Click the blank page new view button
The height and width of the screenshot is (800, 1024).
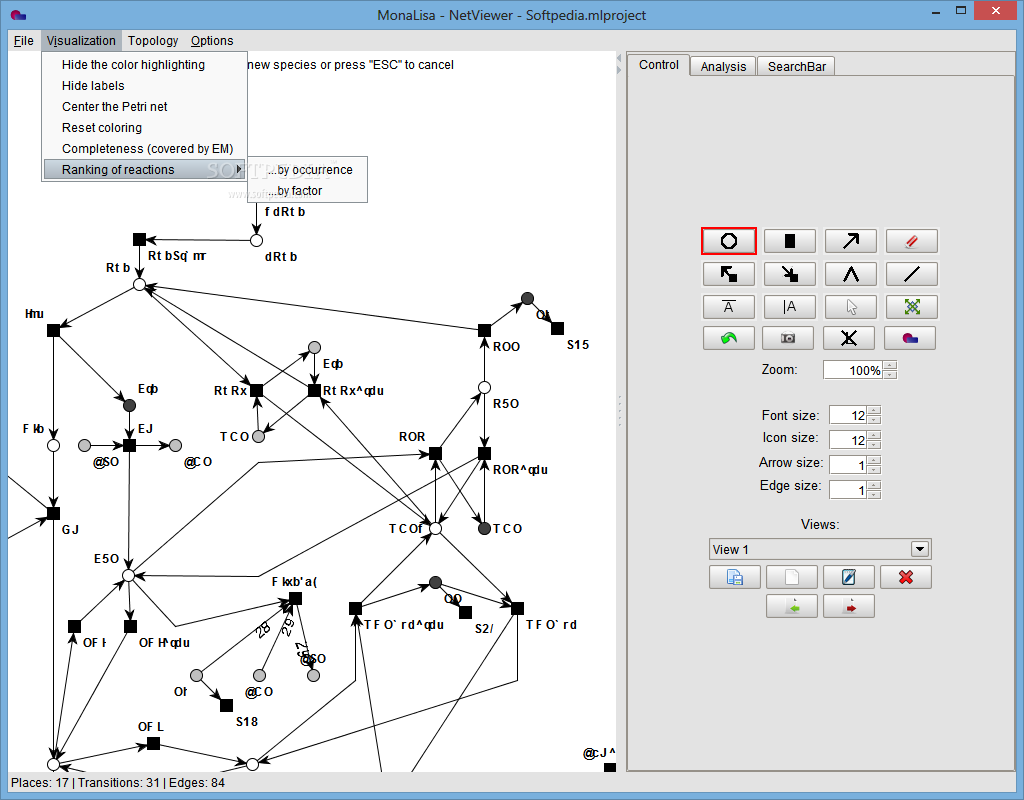coord(792,577)
